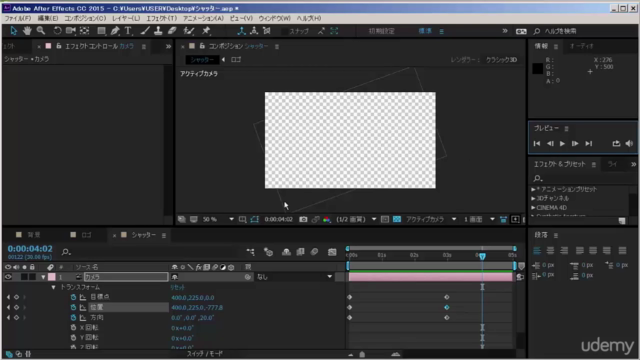
Task: Open the Graph Editor icon in timeline
Action: pyautogui.click(x=332, y=252)
